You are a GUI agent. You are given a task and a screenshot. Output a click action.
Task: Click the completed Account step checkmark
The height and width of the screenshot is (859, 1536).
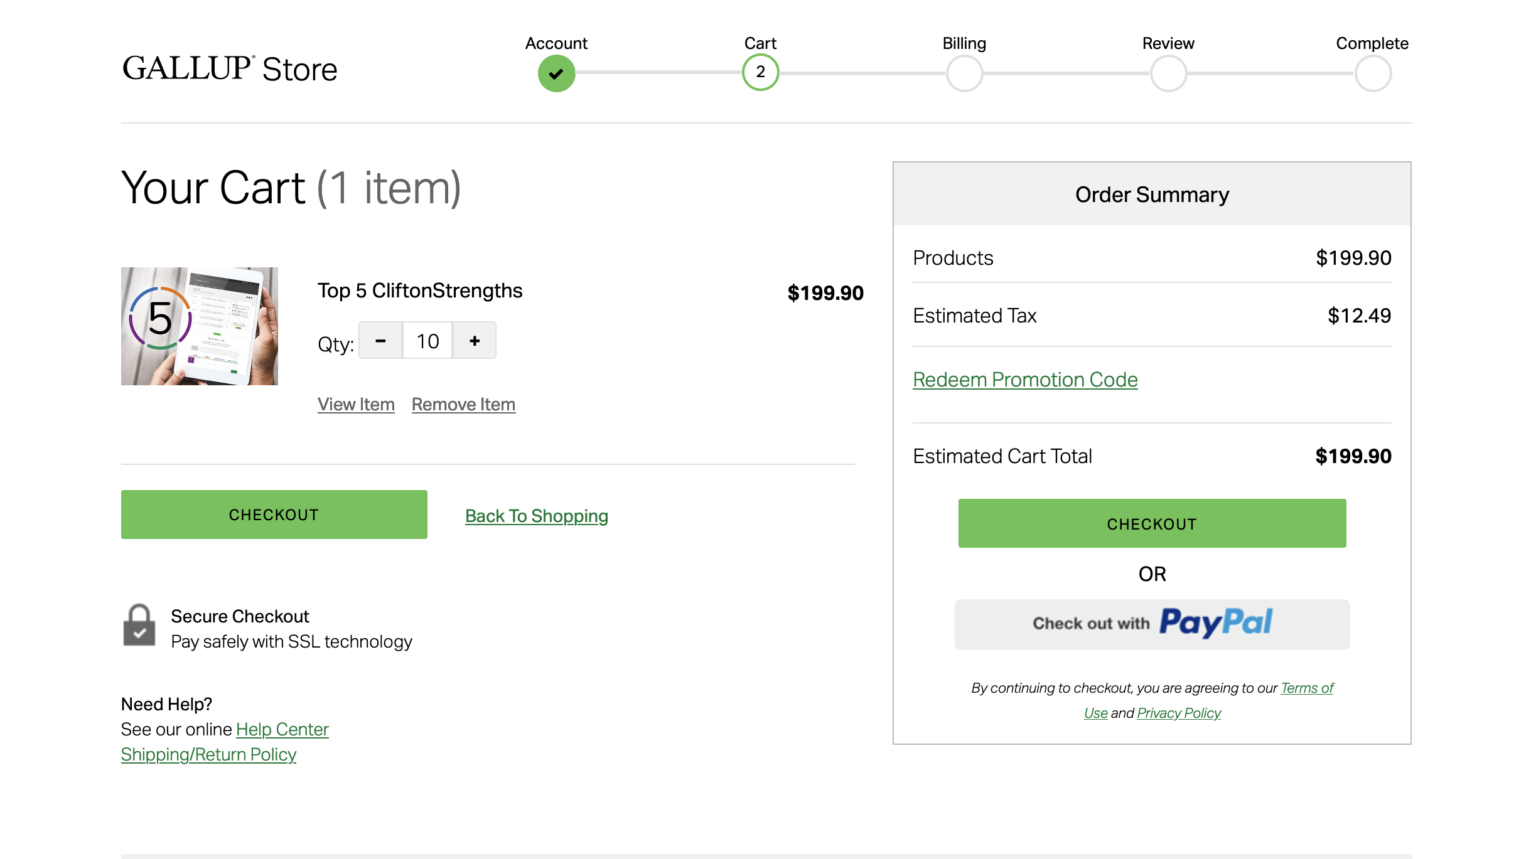tap(556, 73)
